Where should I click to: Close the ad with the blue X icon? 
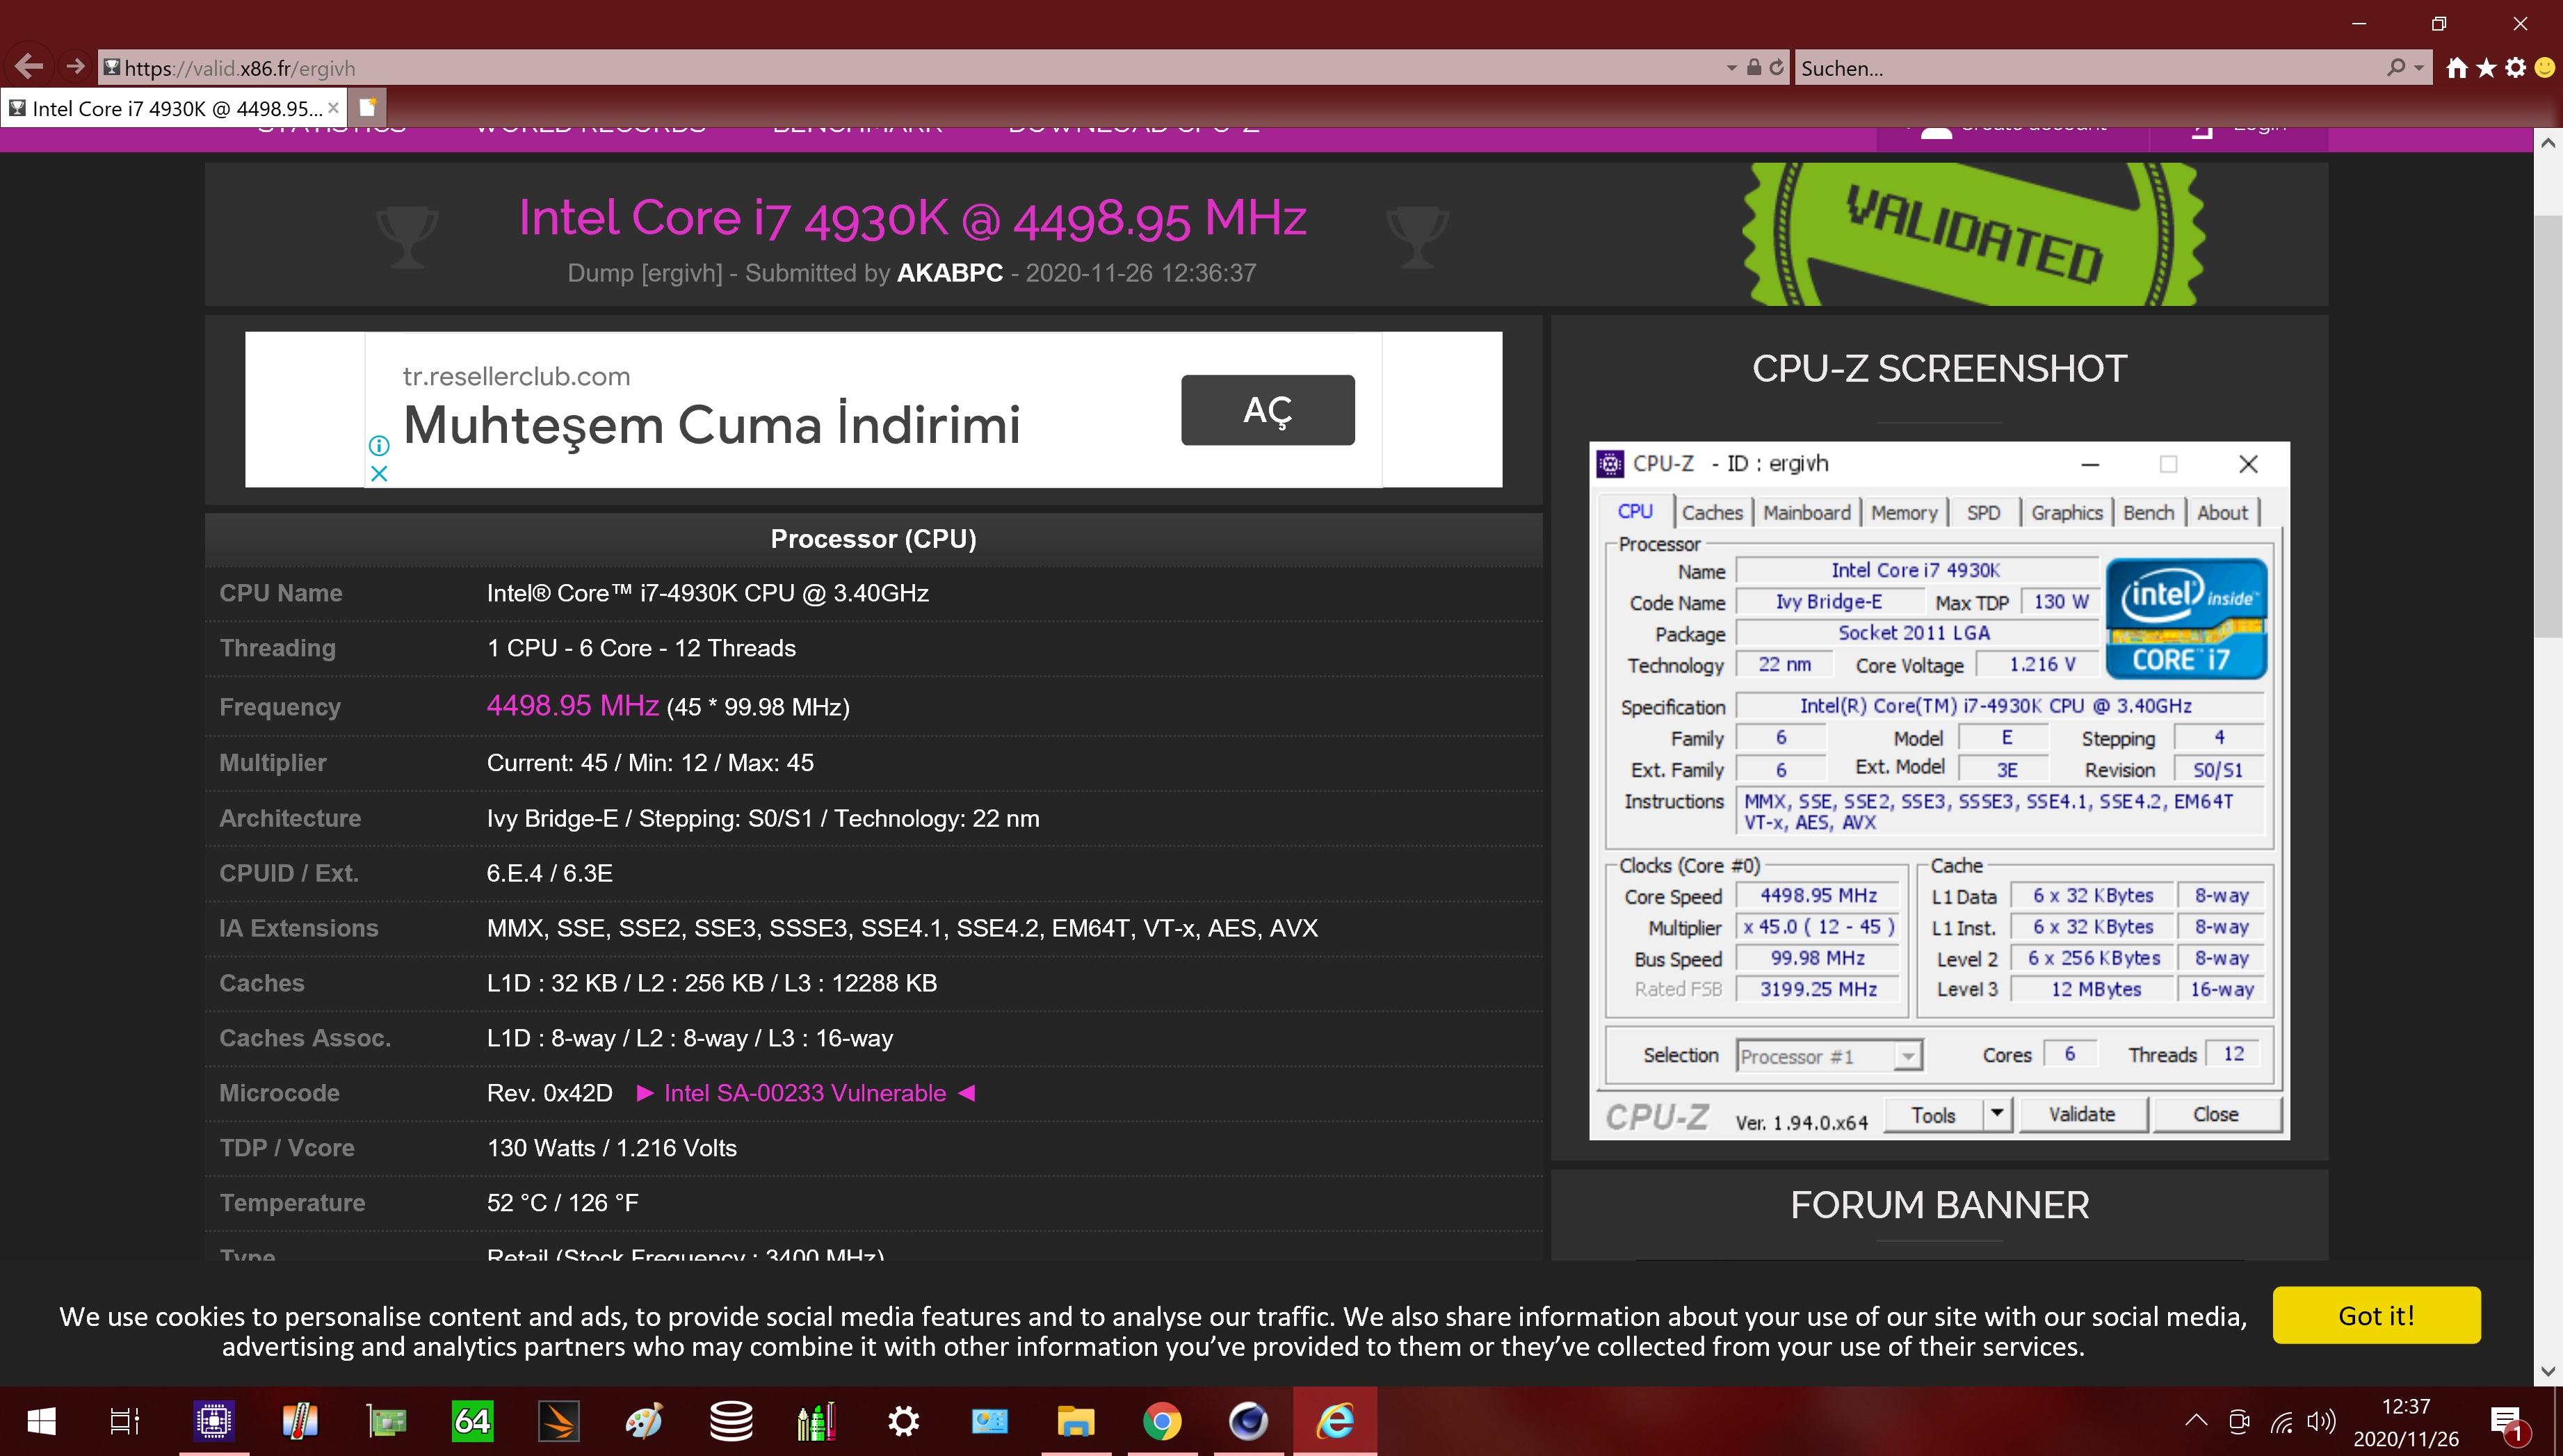tap(378, 474)
